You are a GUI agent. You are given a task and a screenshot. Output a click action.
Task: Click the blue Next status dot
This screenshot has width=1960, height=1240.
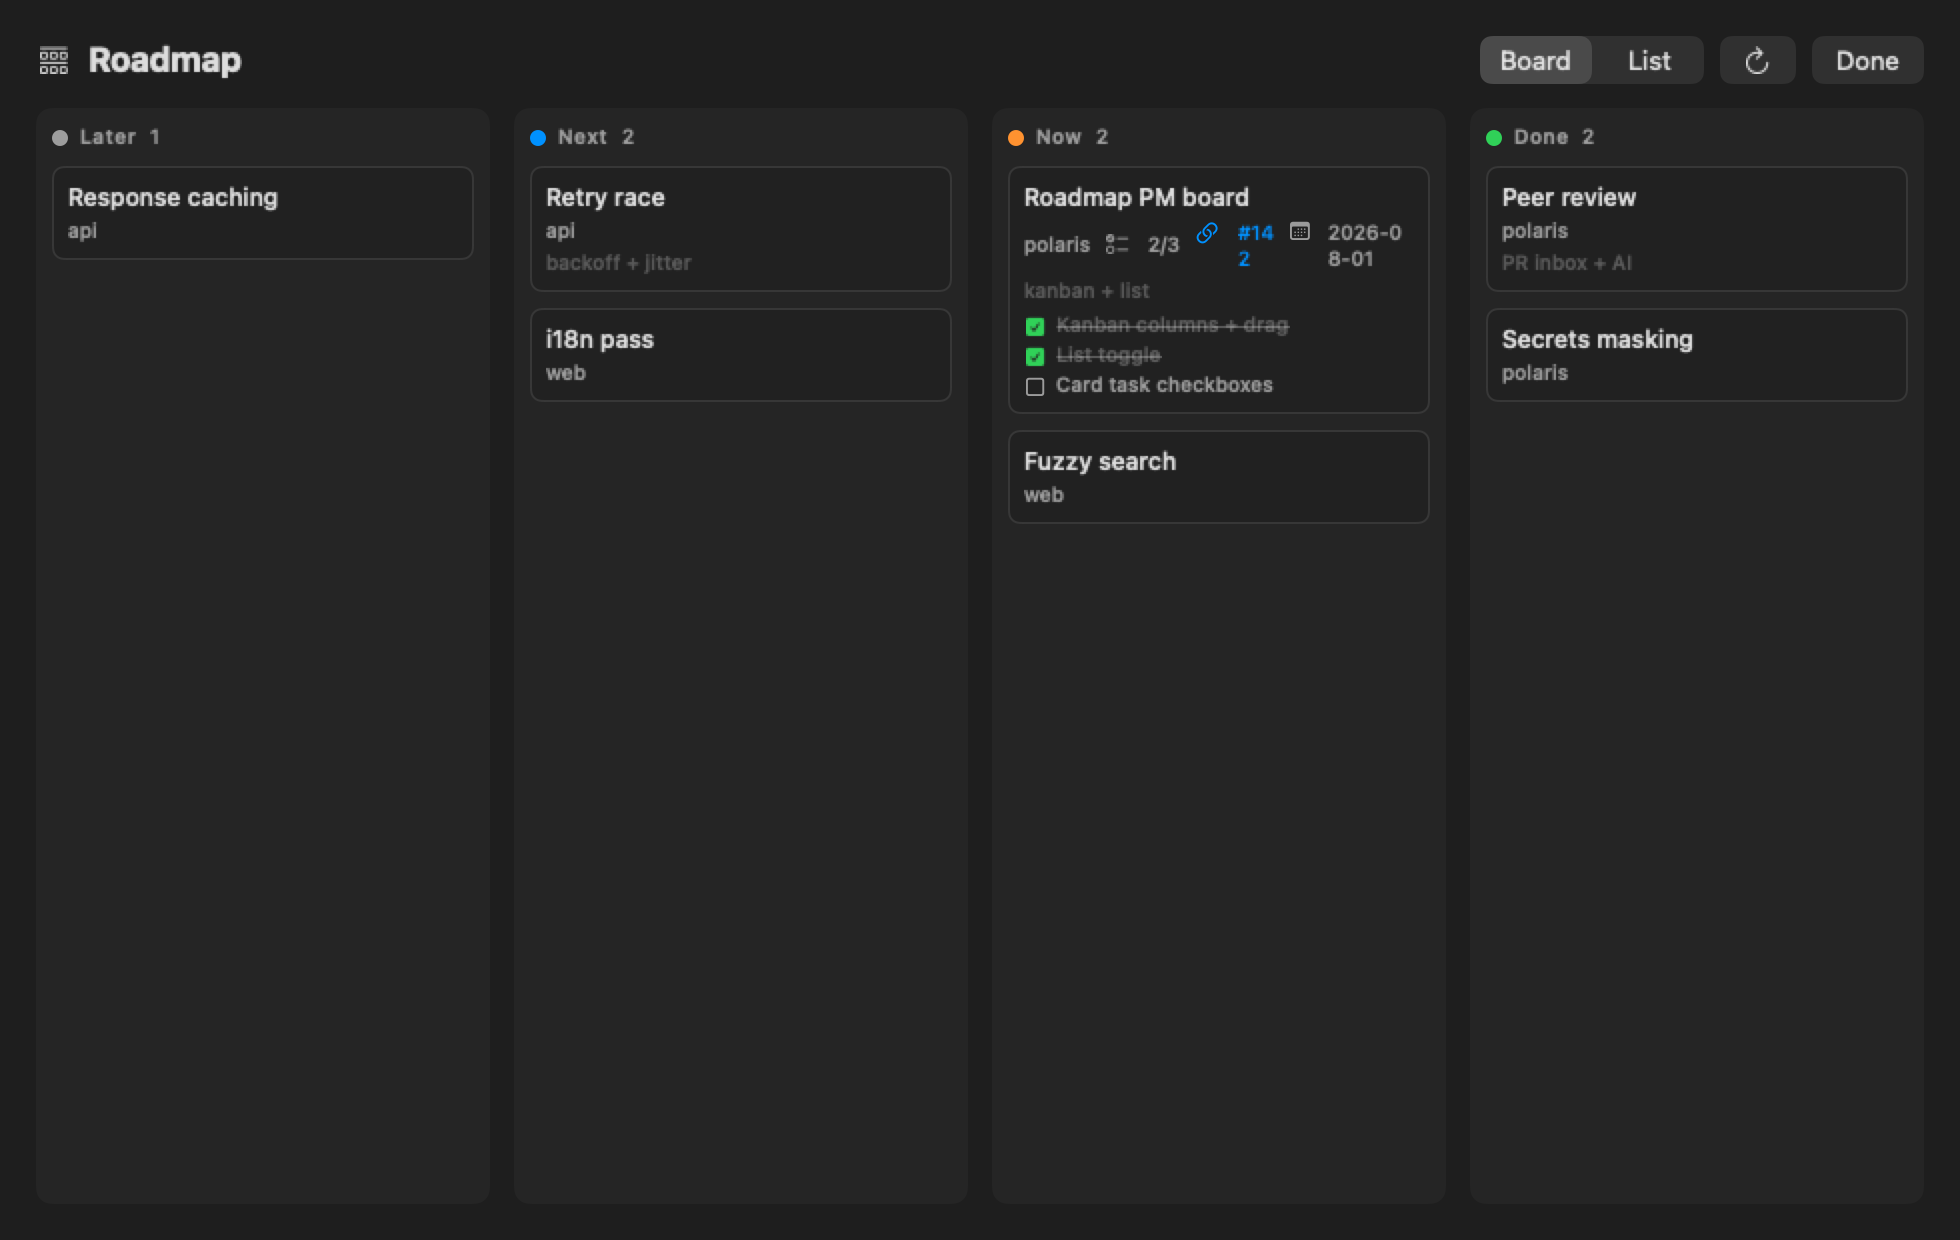point(538,138)
